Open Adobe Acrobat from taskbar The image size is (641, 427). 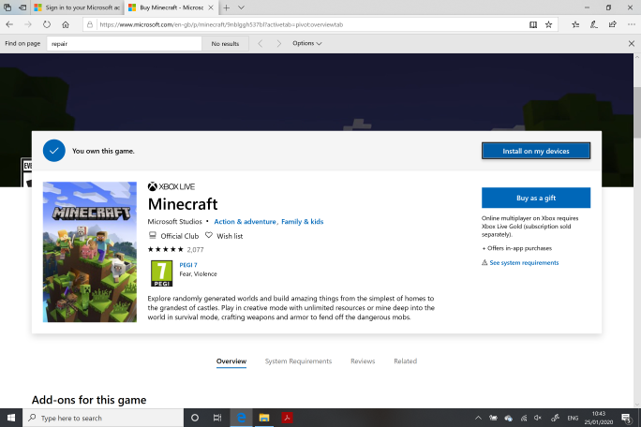click(287, 418)
